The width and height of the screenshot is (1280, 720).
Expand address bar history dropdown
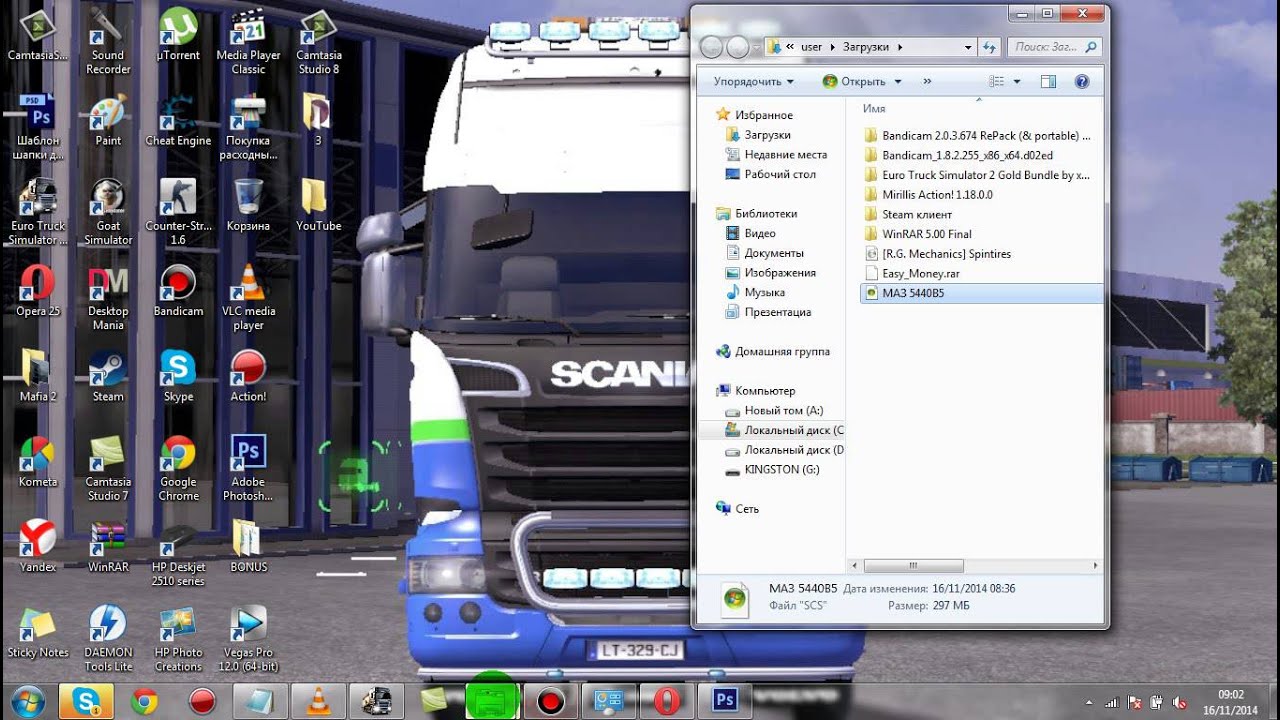[x=968, y=47]
